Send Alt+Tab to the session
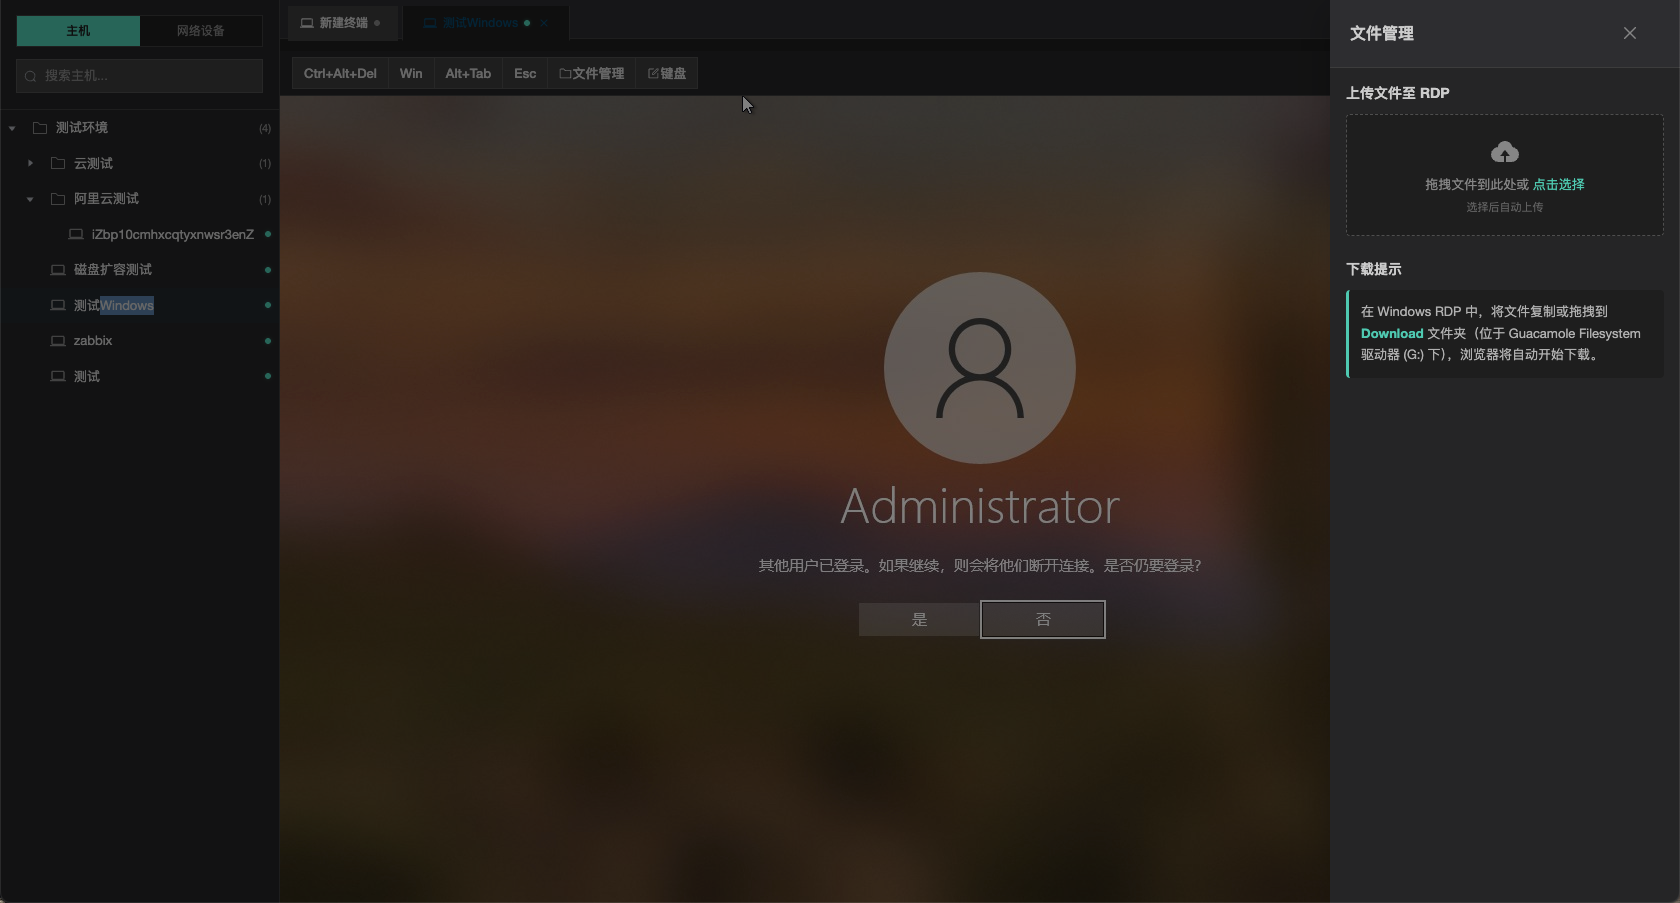1680x903 pixels. click(x=468, y=73)
